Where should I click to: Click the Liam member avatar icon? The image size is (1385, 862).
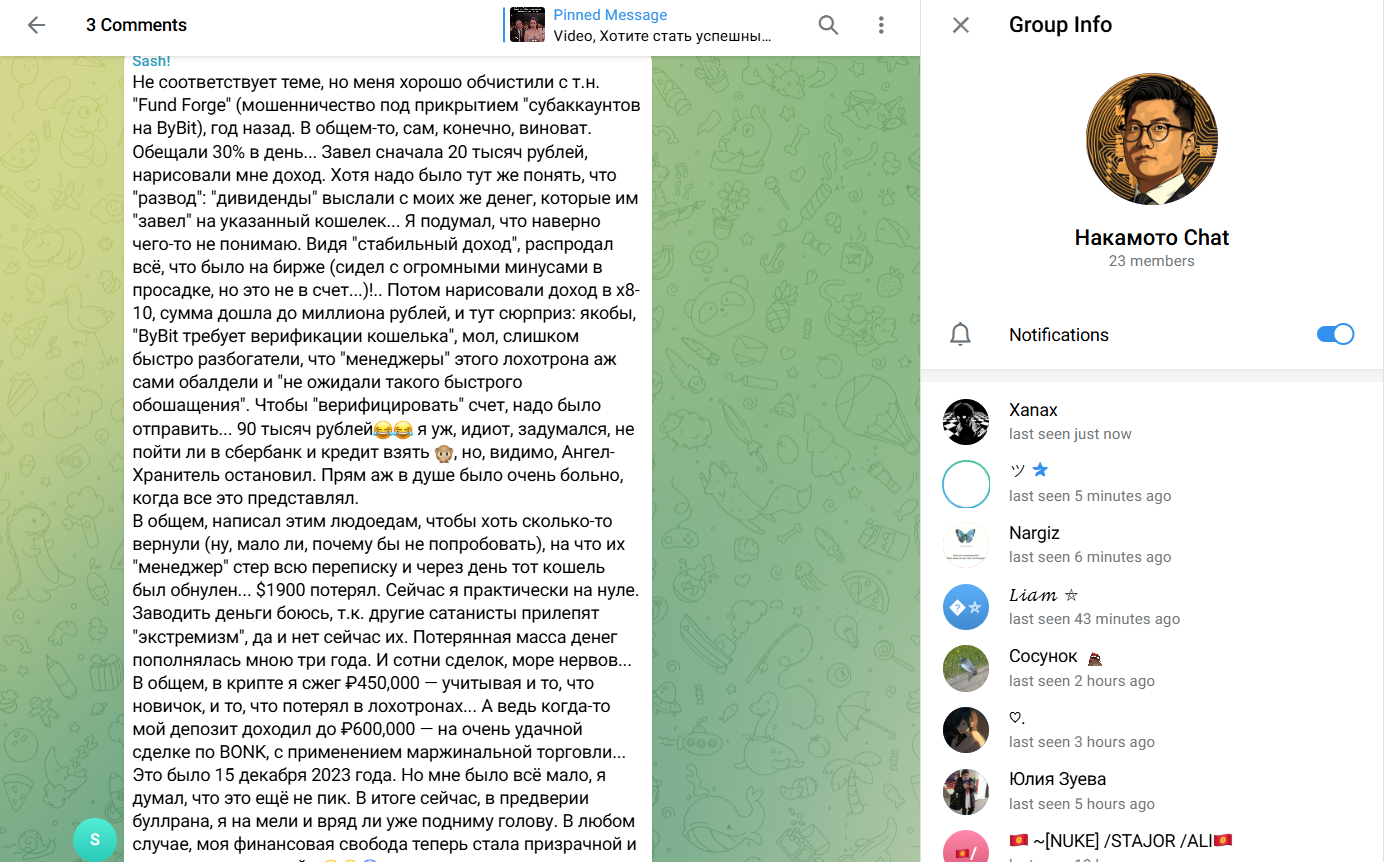966,607
